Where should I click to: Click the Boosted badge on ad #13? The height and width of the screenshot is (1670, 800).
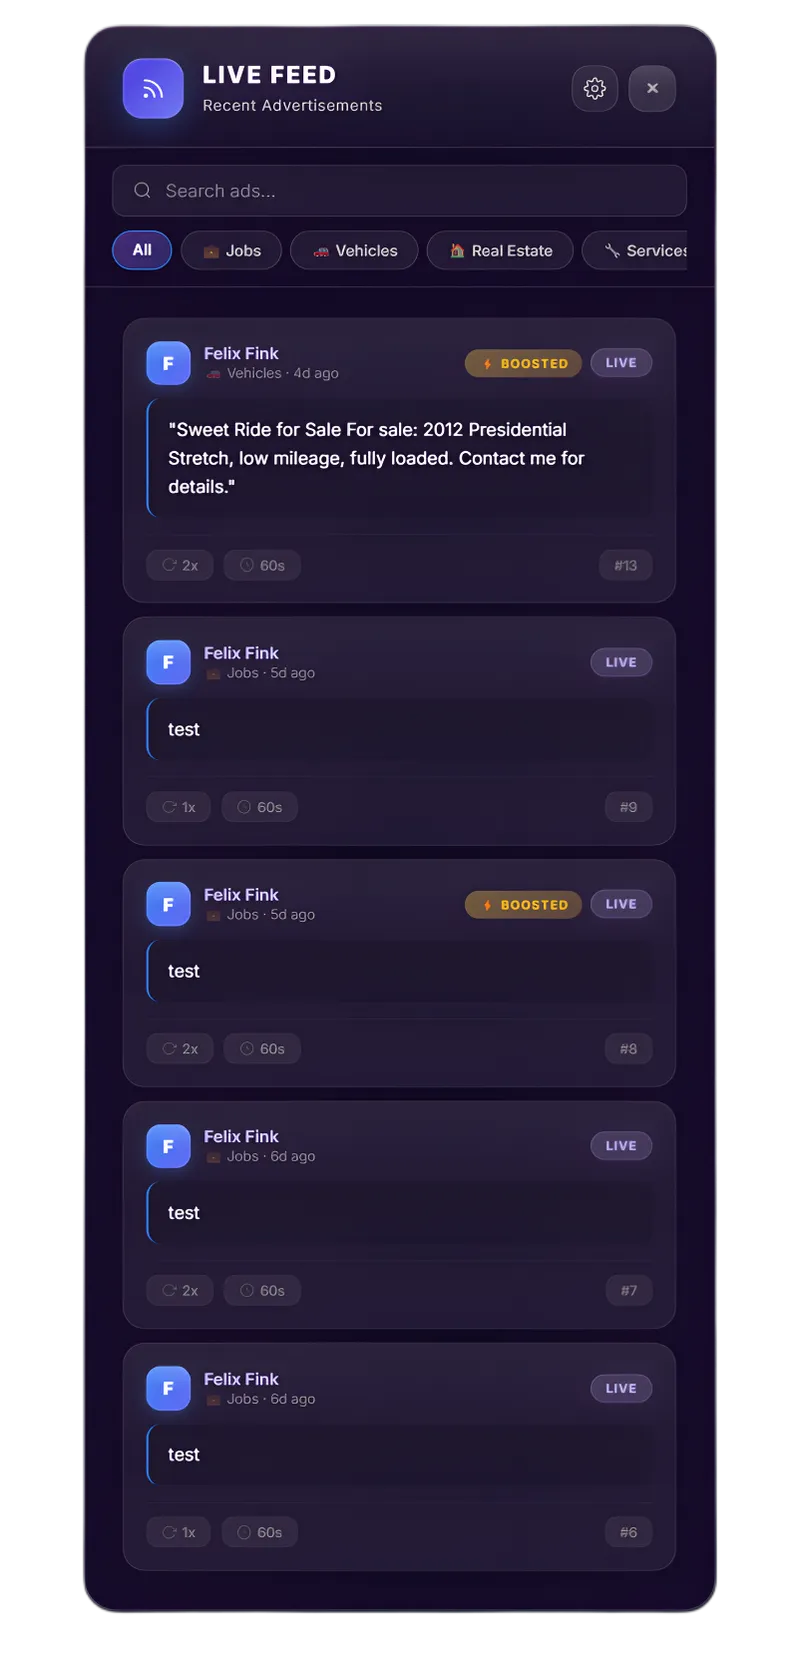tap(523, 363)
